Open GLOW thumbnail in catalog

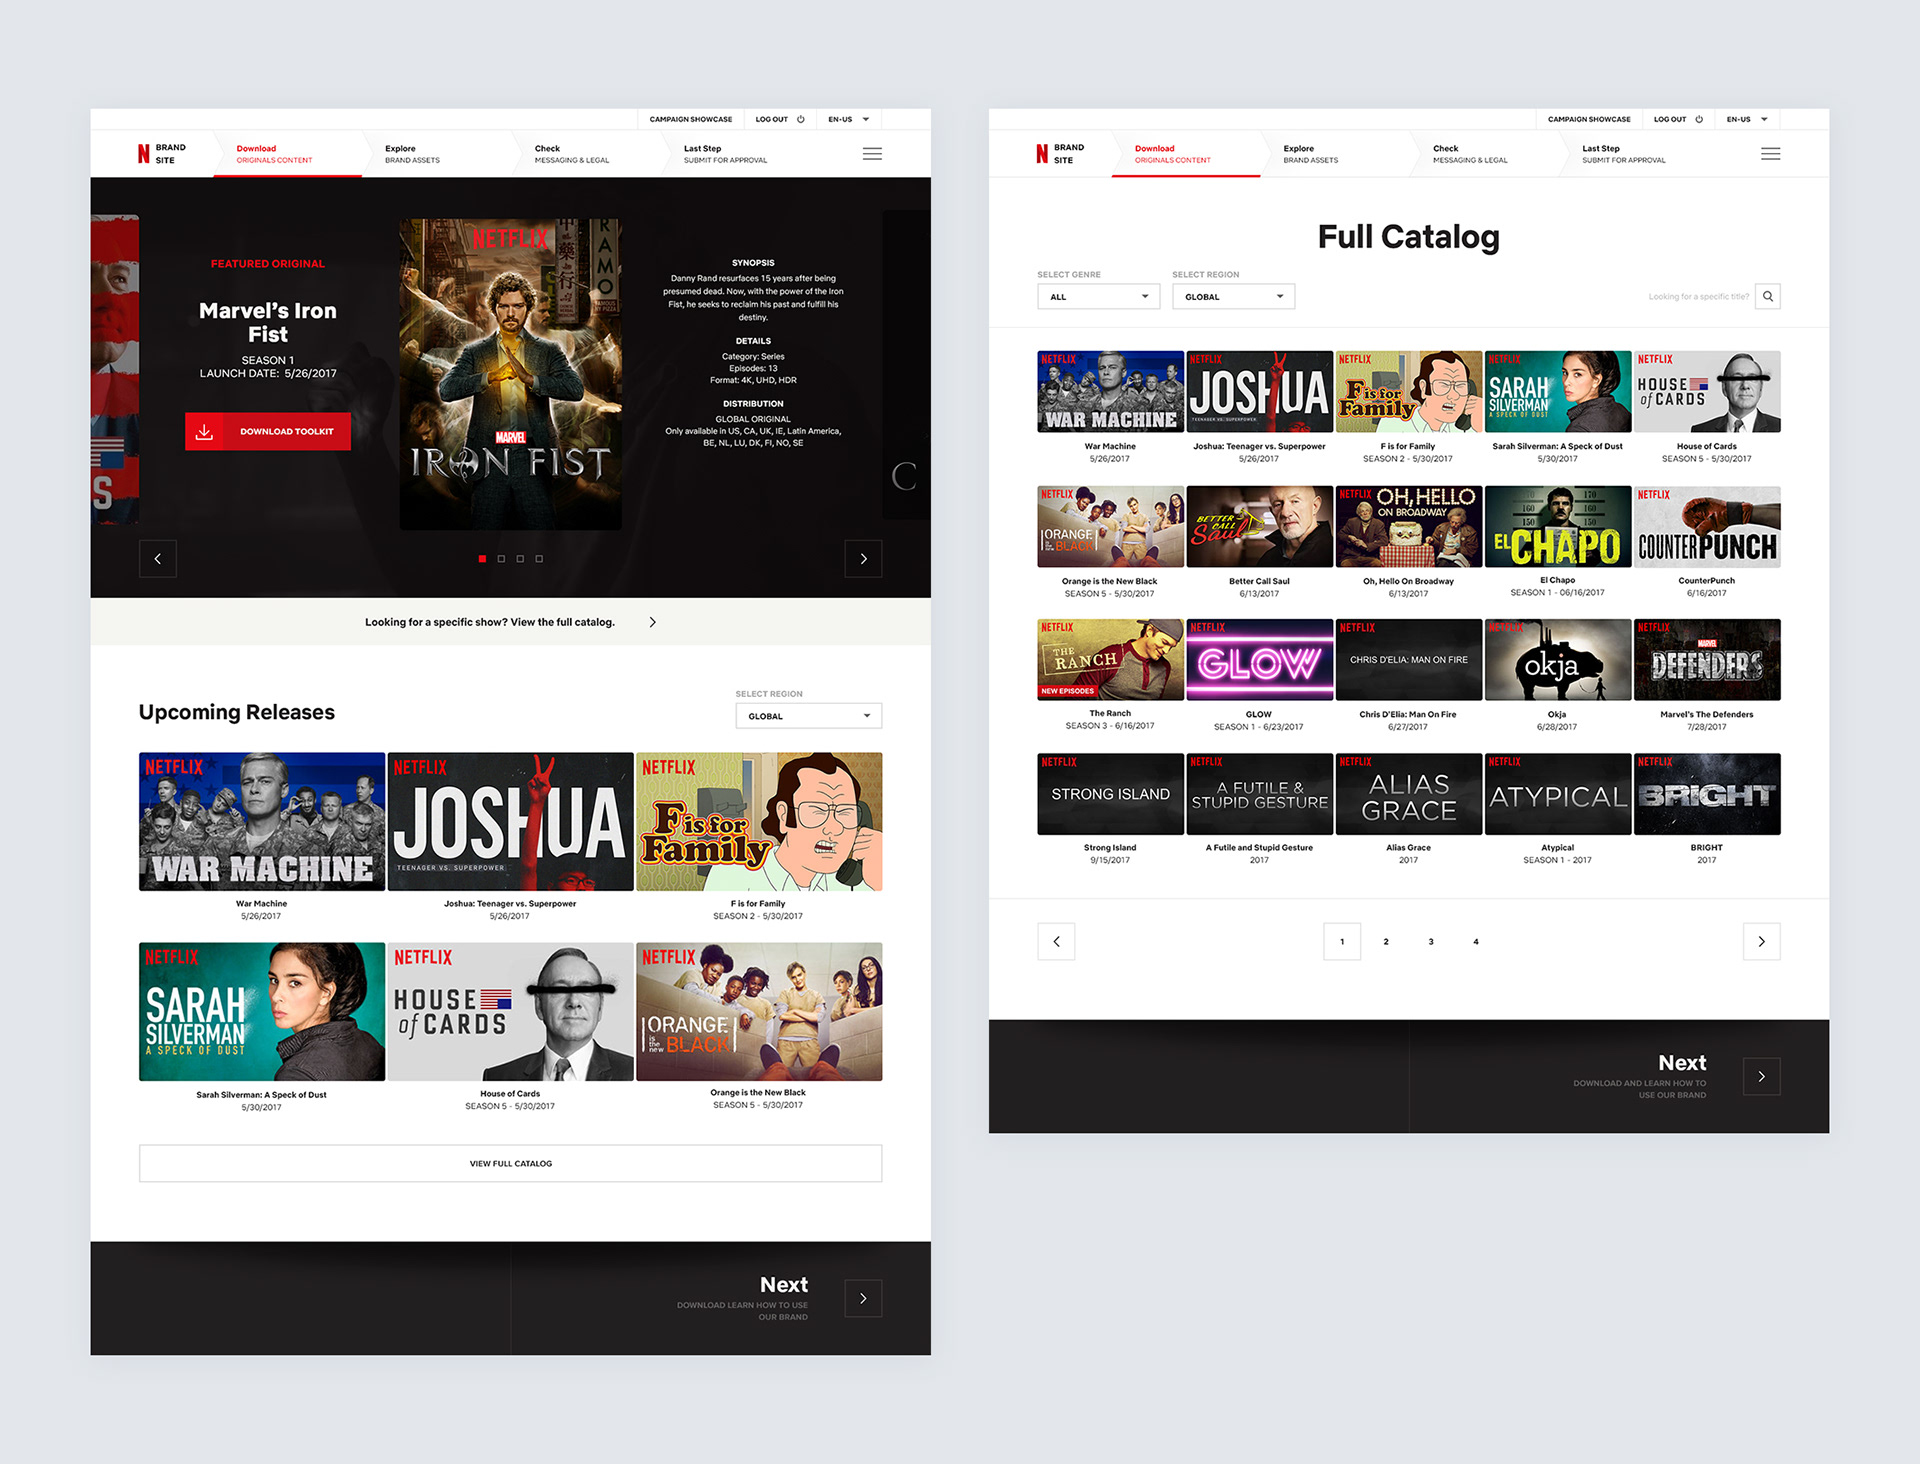tap(1259, 659)
